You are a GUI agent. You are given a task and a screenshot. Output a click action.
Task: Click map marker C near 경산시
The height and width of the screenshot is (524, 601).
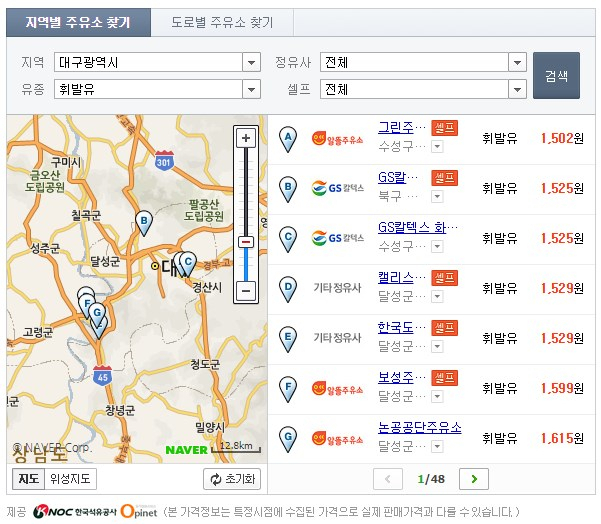point(188,264)
